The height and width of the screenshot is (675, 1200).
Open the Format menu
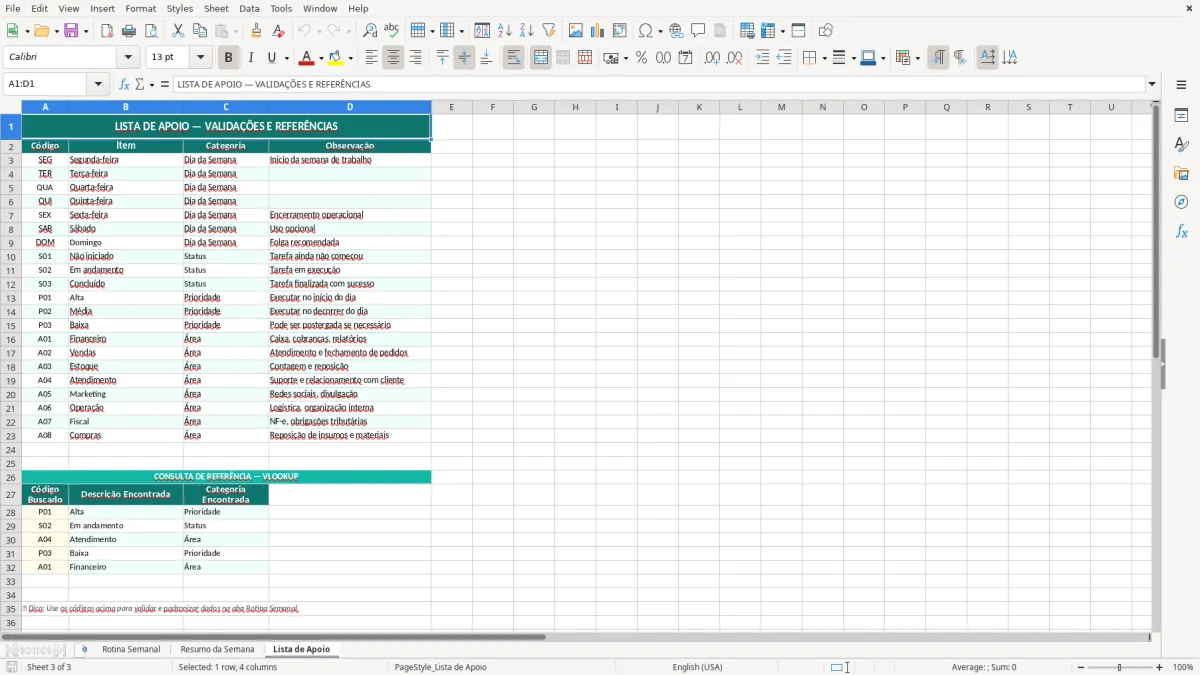pyautogui.click(x=140, y=8)
